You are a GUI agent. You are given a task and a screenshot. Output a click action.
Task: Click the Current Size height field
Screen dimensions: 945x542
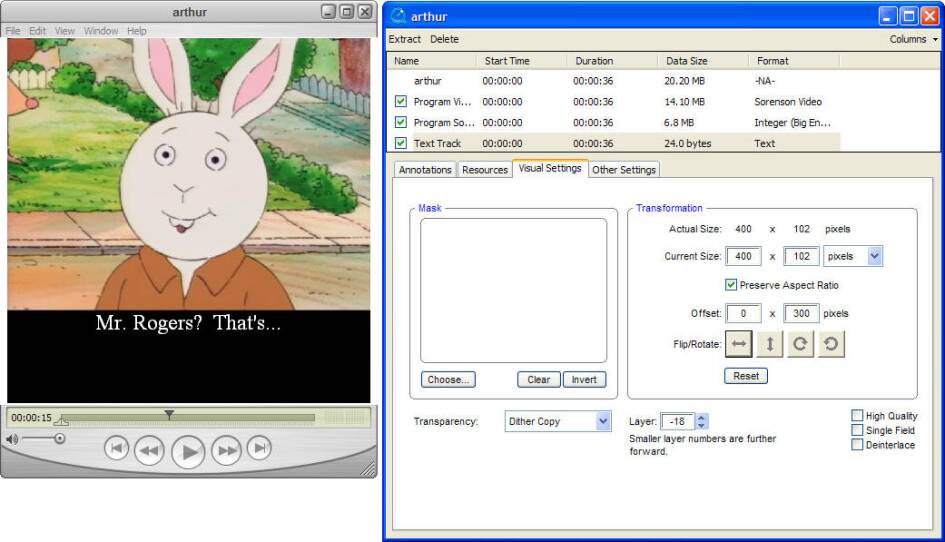click(x=801, y=256)
